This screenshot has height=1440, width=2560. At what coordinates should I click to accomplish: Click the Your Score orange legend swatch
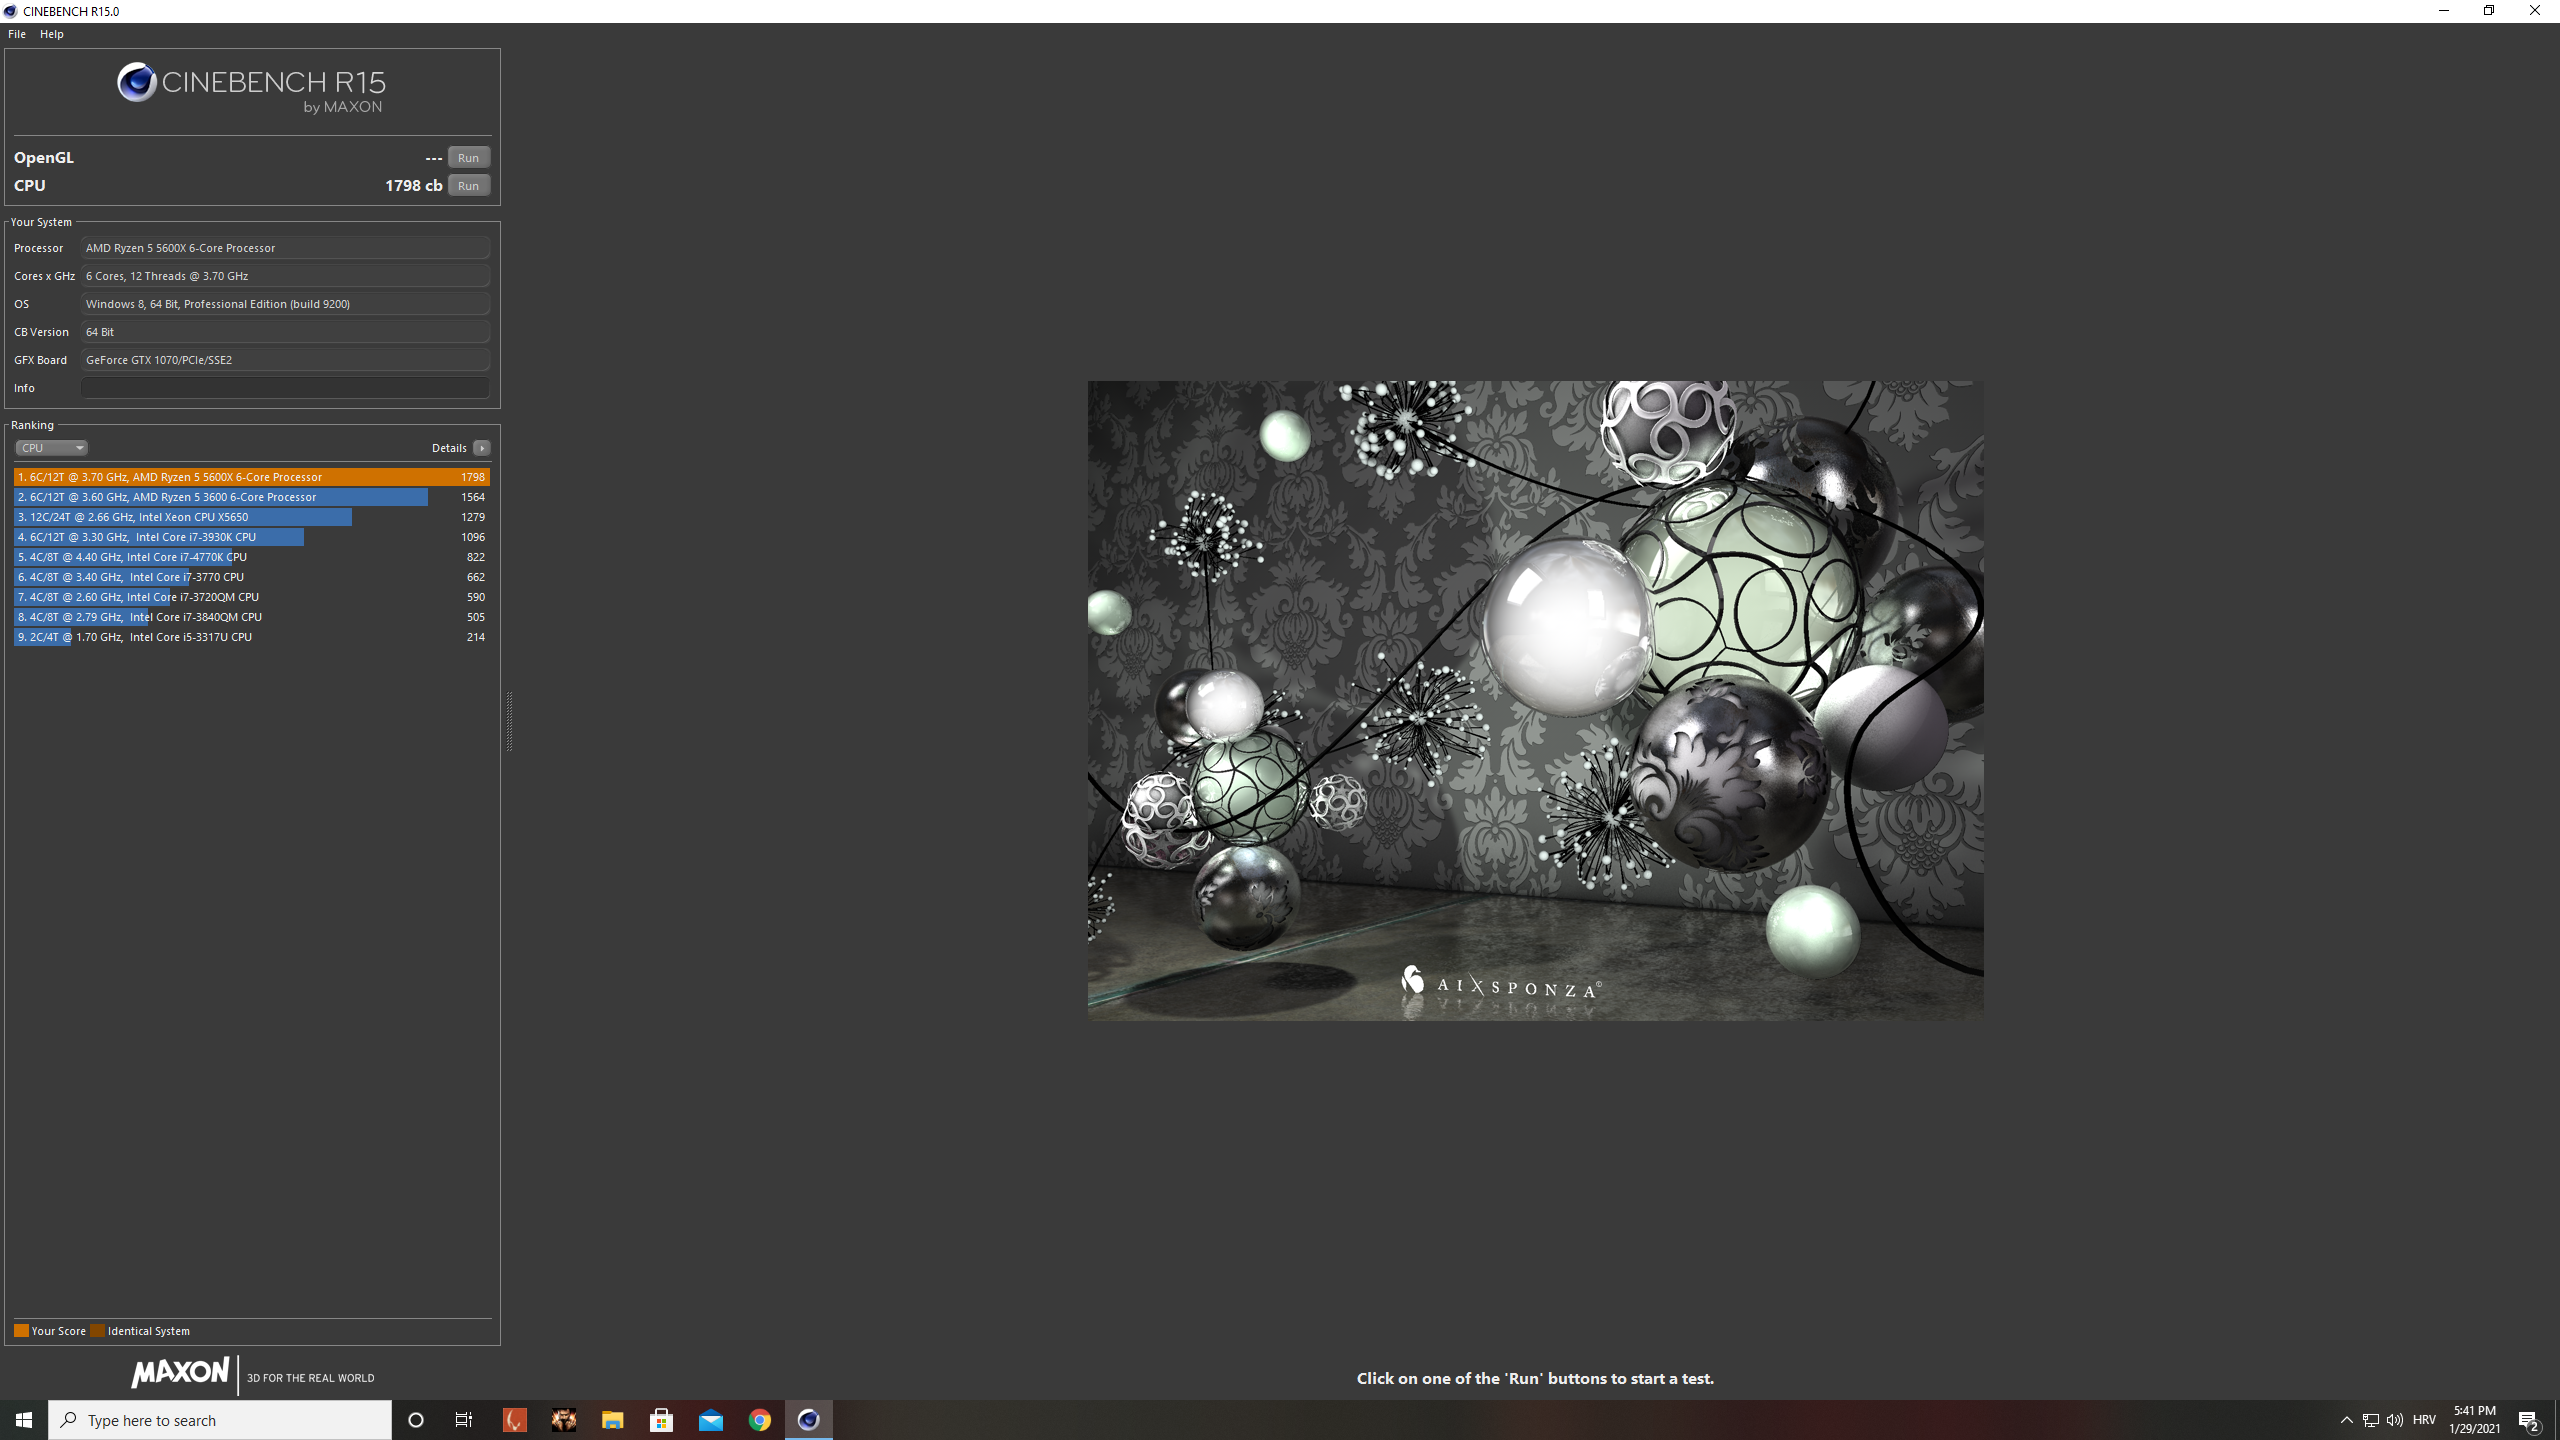pyautogui.click(x=21, y=1331)
